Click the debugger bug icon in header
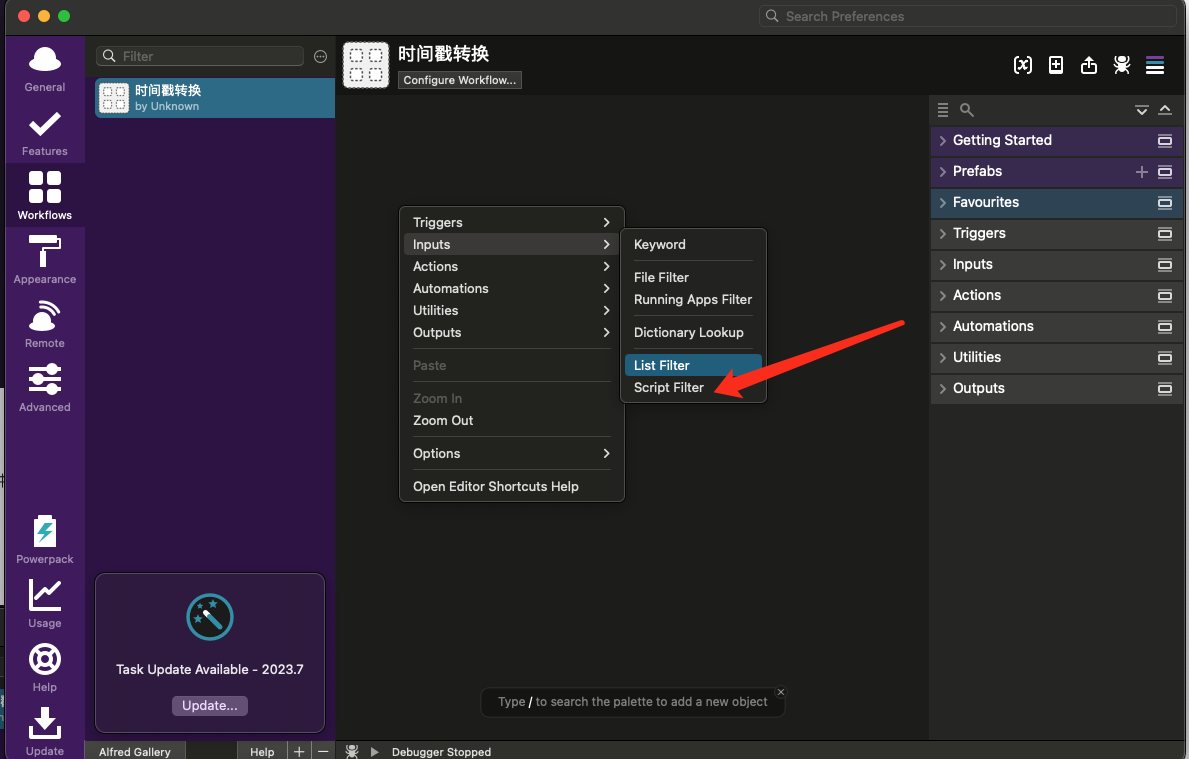 (x=1122, y=65)
